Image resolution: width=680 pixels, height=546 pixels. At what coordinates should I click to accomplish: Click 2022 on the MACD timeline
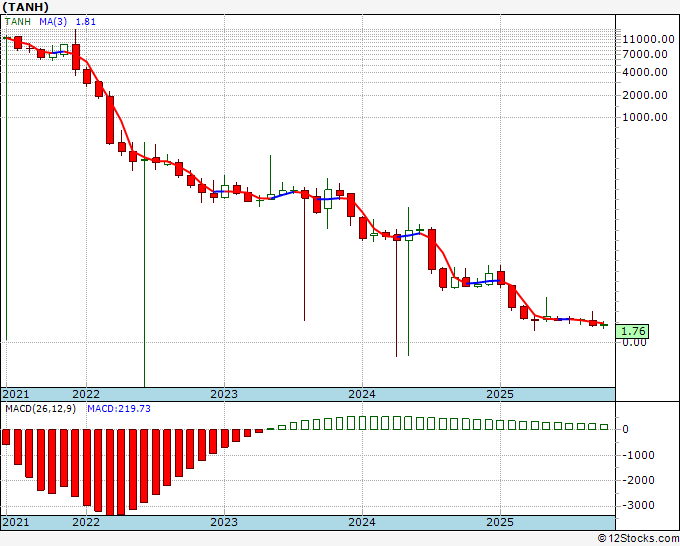(x=86, y=522)
